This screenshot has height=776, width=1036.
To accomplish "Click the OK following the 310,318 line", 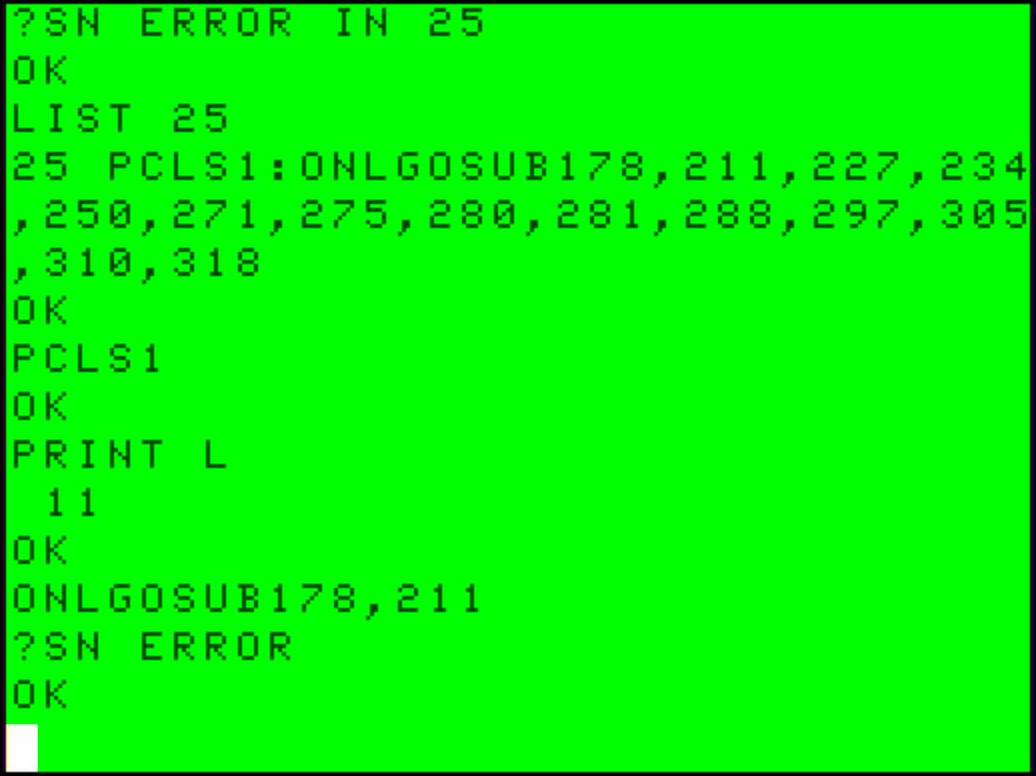I will pyautogui.click(x=40, y=310).
